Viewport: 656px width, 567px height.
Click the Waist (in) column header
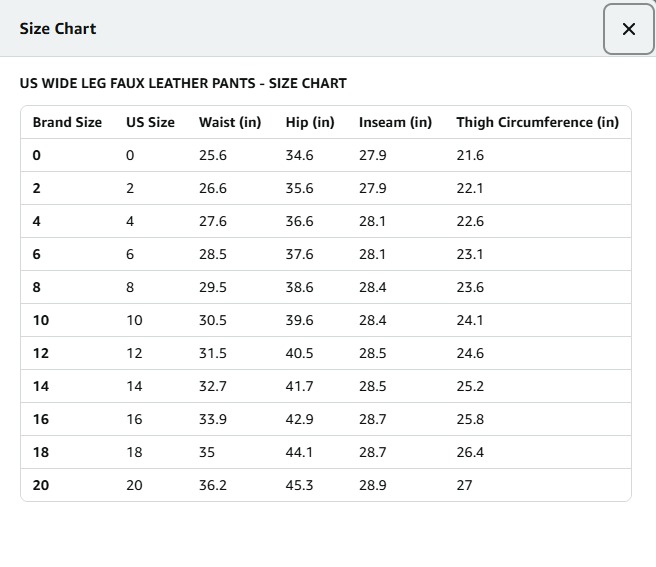pyautogui.click(x=230, y=122)
